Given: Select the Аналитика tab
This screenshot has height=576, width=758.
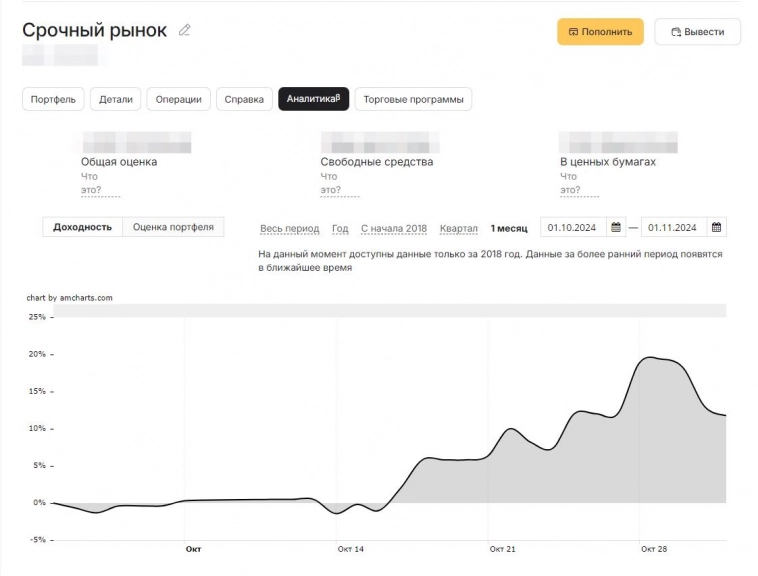Looking at the screenshot, I should click(313, 99).
